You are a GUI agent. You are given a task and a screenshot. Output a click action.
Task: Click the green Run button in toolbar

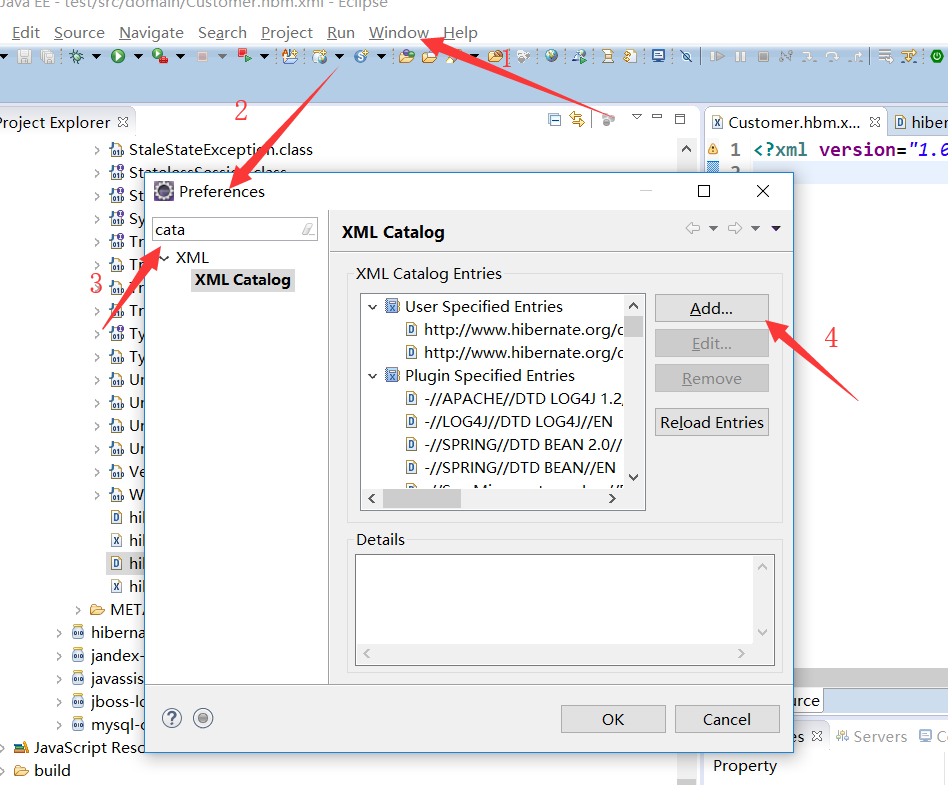[118, 56]
